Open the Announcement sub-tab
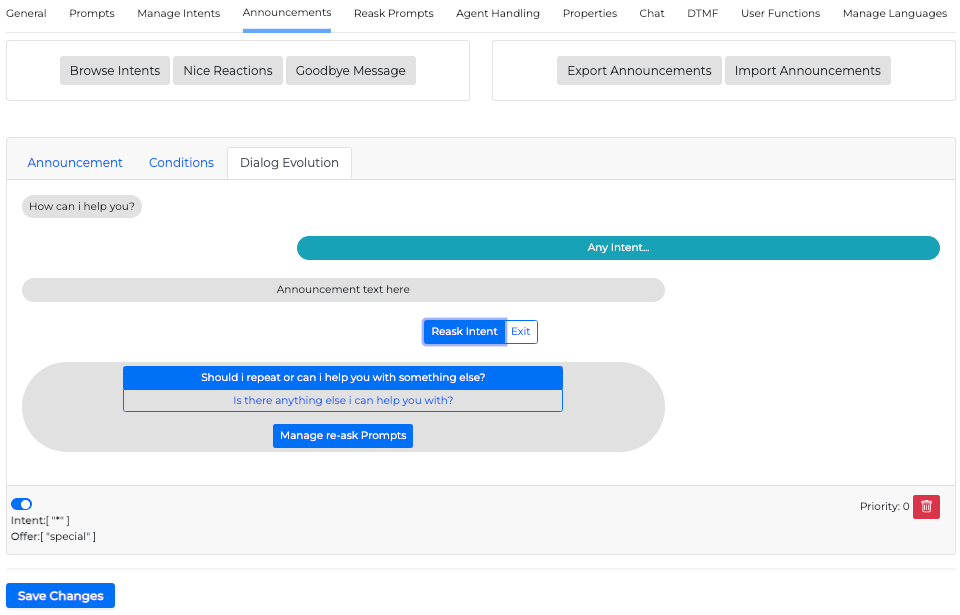This screenshot has width=960, height=615. (x=75, y=163)
